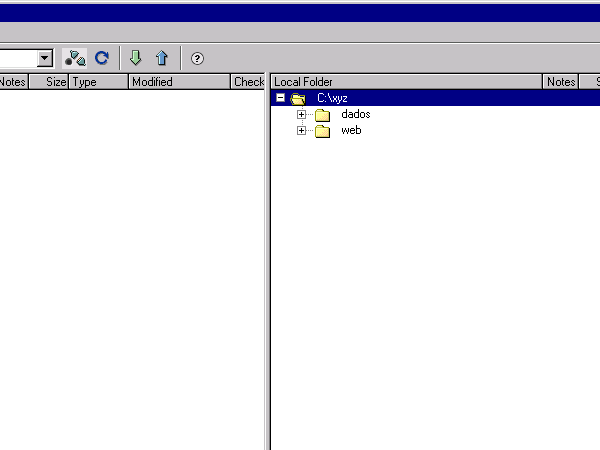Expand the web folder tree node
The width and height of the screenshot is (600, 450).
click(301, 131)
